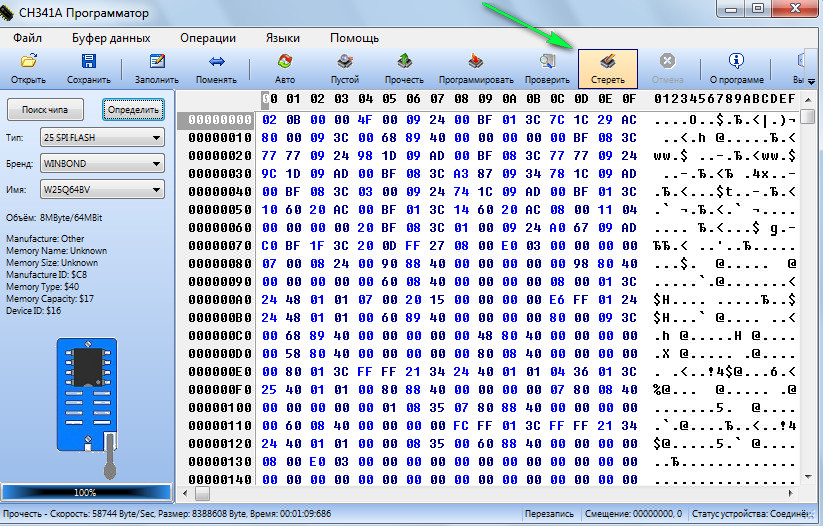Click the 100% progress bar
This screenshot has width=823, height=526.
86,492
